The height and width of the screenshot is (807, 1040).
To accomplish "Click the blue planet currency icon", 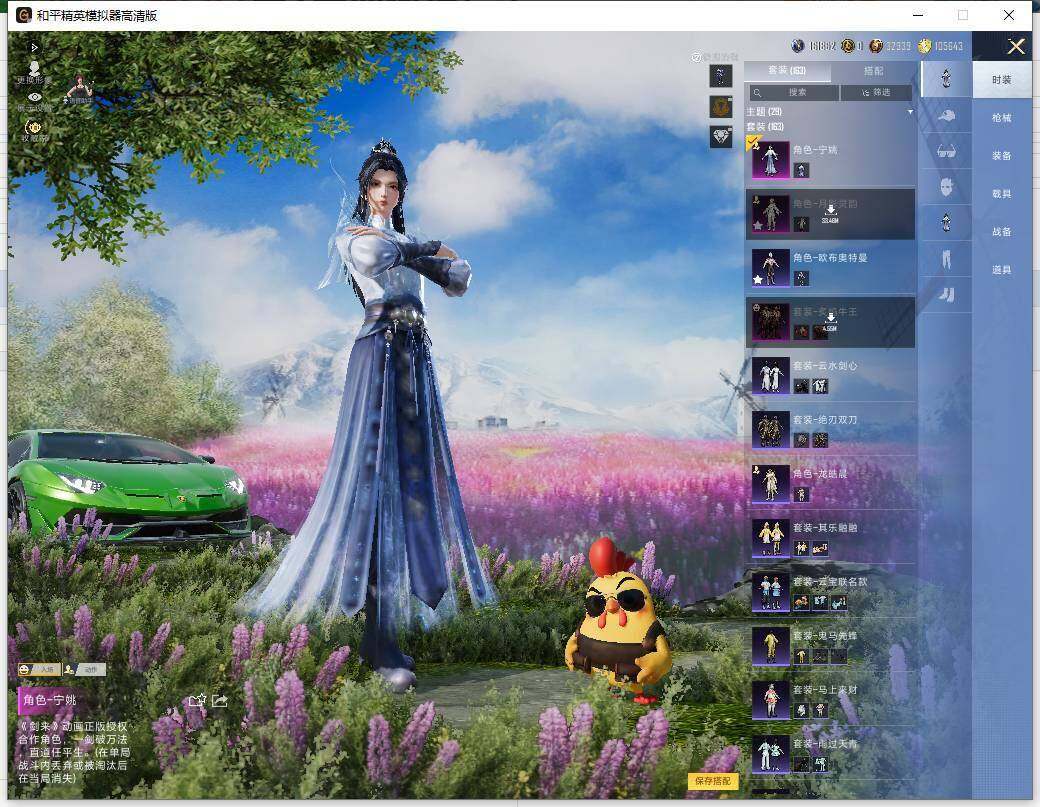I will (x=798, y=46).
